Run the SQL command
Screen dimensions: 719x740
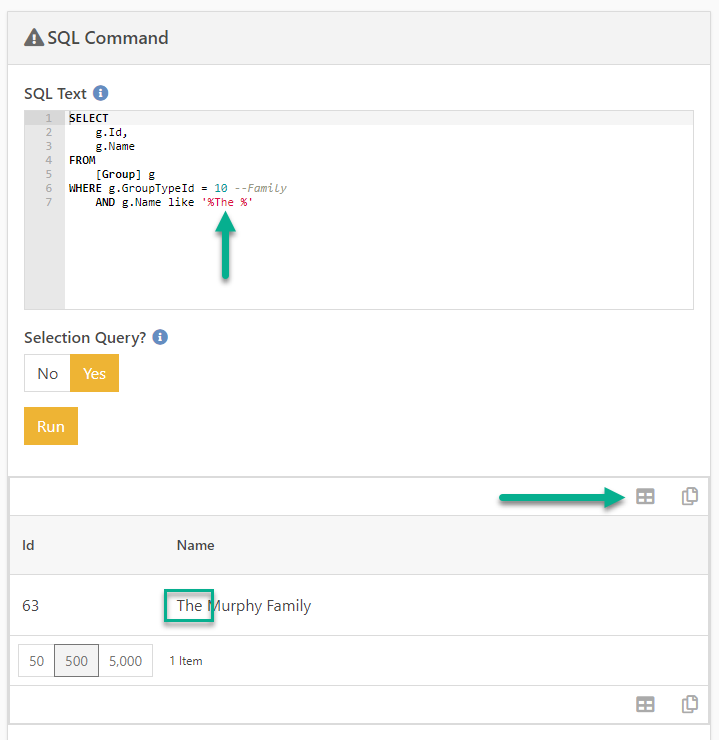(x=51, y=426)
